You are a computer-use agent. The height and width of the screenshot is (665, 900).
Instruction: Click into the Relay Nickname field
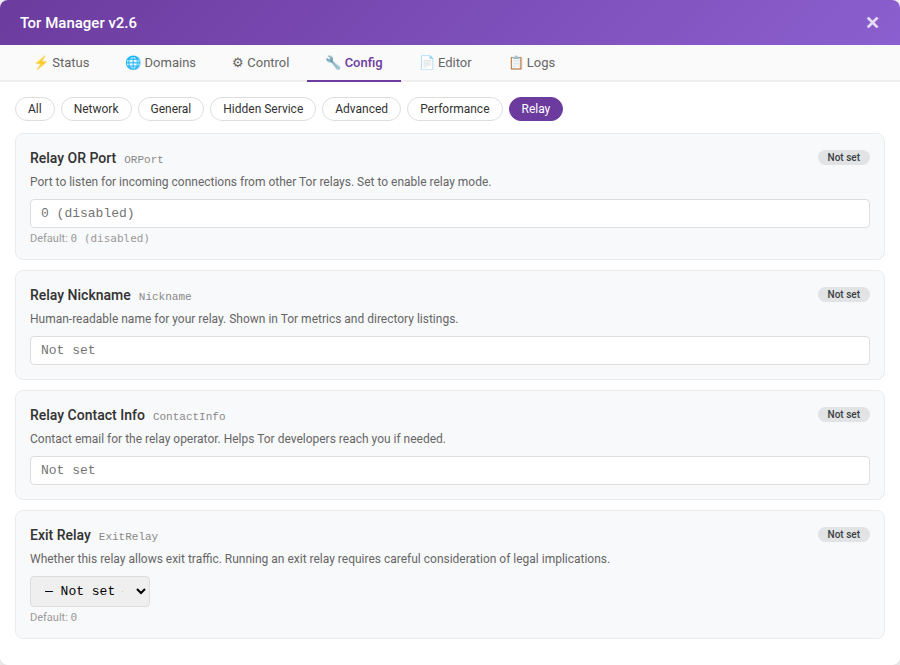click(x=450, y=351)
